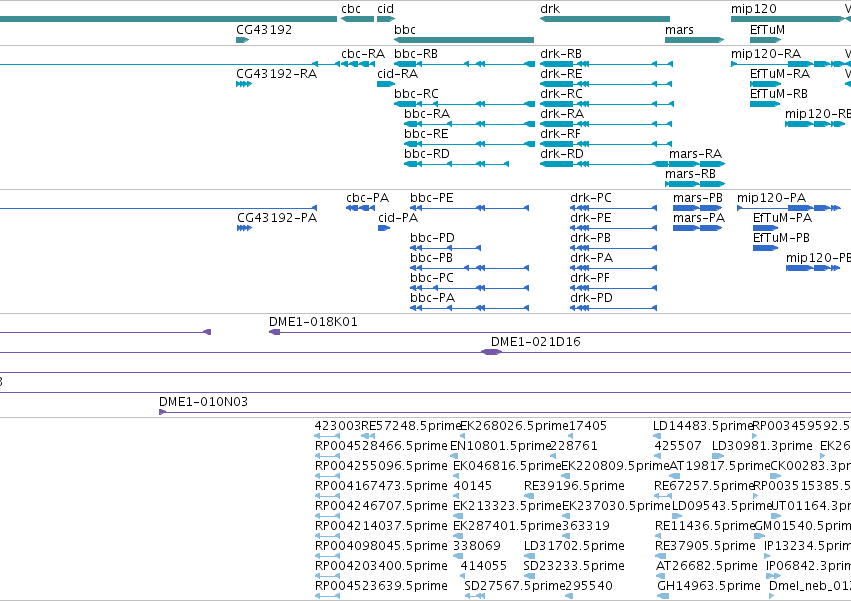
Task: Click protein mip120-PA label
Action: click(771, 198)
